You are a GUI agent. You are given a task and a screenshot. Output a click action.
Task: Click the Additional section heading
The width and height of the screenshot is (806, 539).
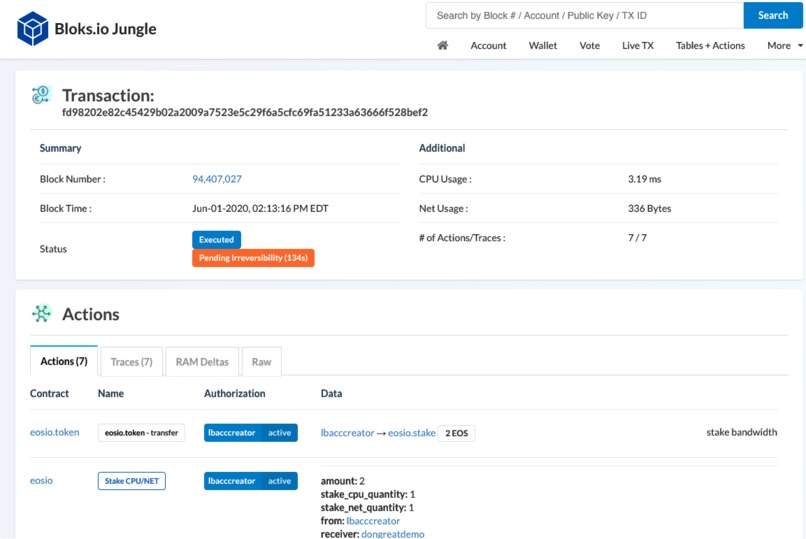tap(442, 148)
